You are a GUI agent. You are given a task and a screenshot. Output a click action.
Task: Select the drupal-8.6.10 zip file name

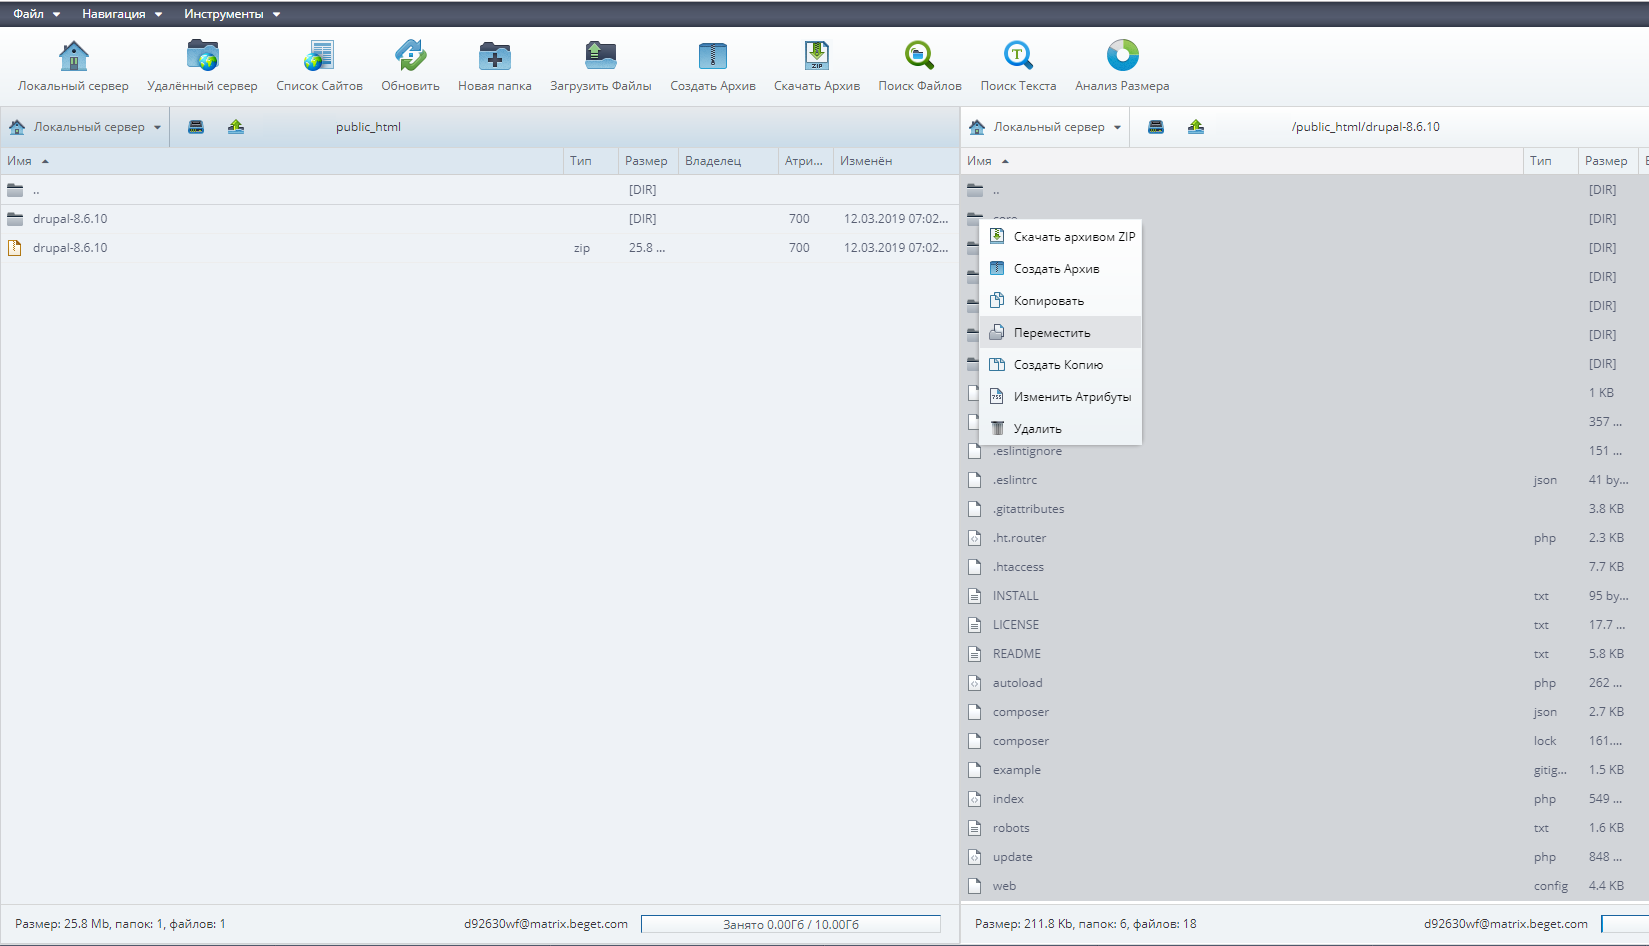point(70,248)
